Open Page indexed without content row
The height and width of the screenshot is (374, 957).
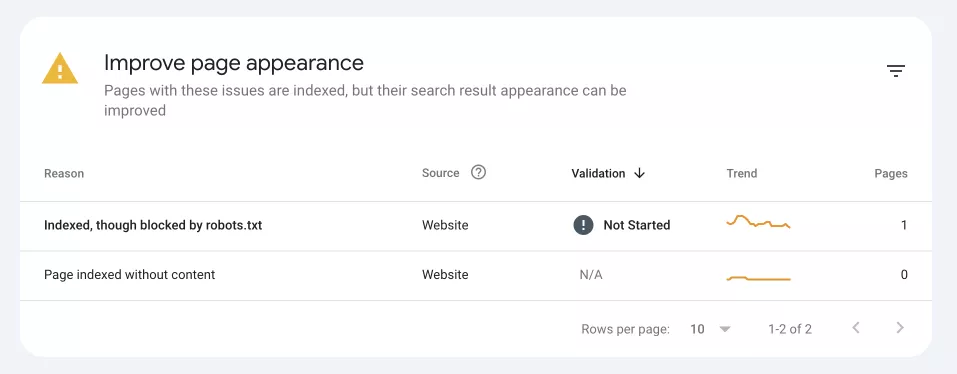click(x=476, y=275)
